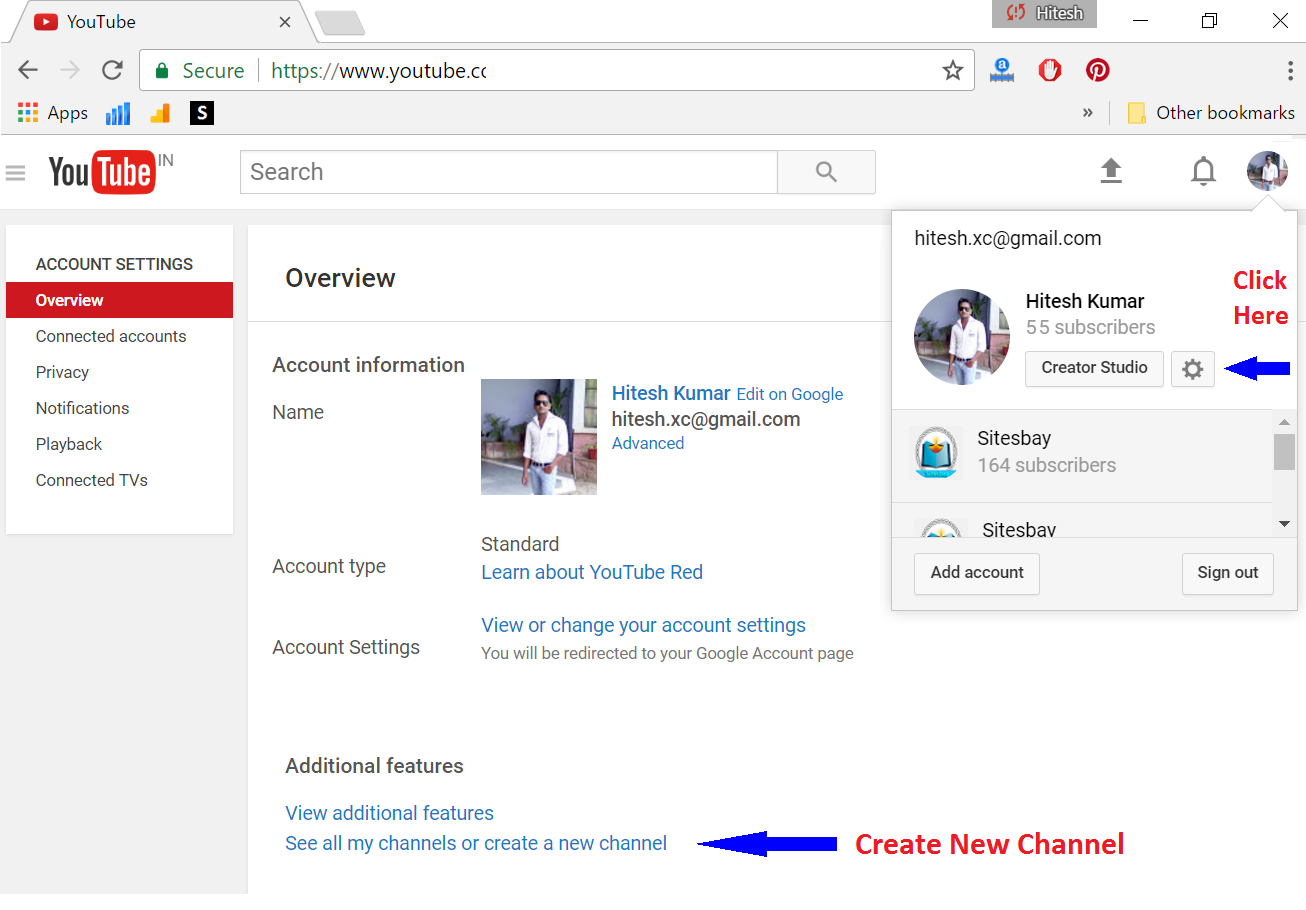Image resolution: width=1306 pixels, height=910 pixels.
Task: Click the blue ruler extension icon
Action: 1002,70
